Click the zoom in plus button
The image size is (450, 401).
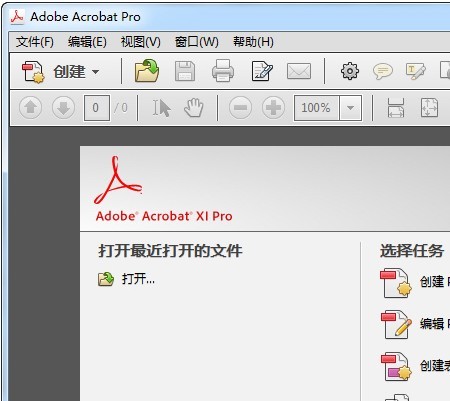(x=273, y=108)
